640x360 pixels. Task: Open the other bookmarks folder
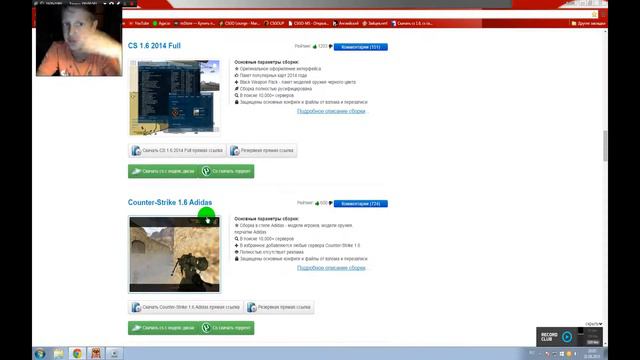tap(588, 23)
